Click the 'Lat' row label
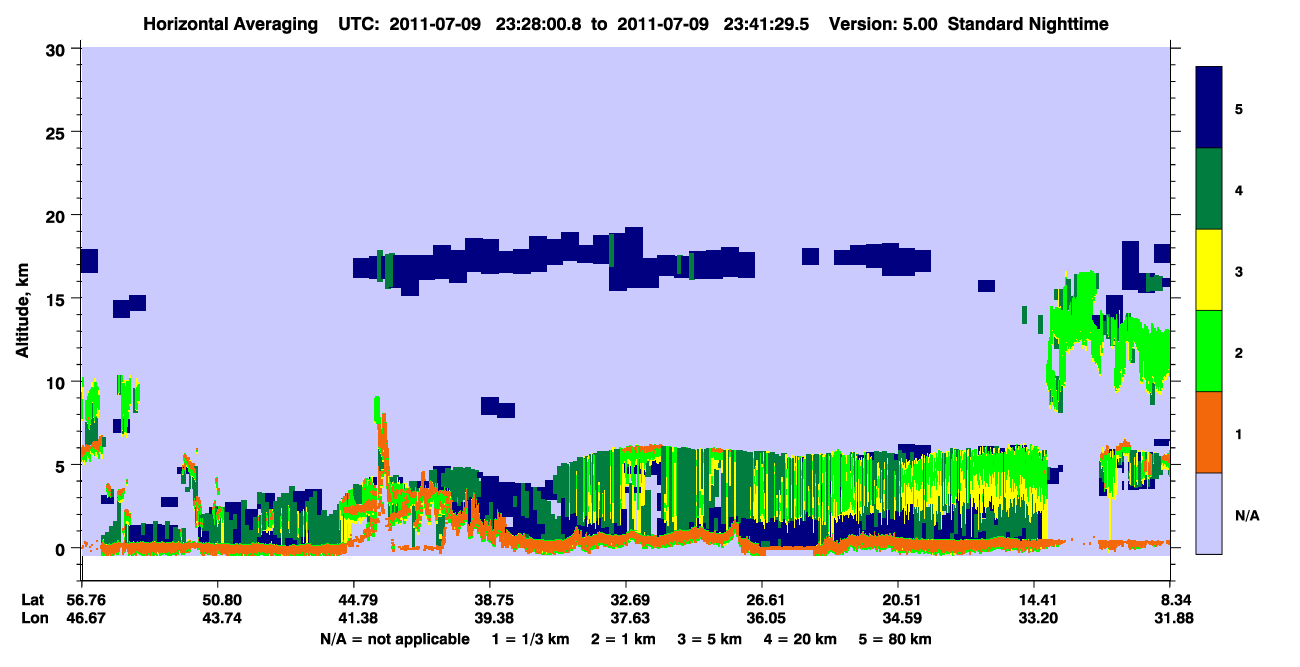1300x667 pixels. (33, 600)
